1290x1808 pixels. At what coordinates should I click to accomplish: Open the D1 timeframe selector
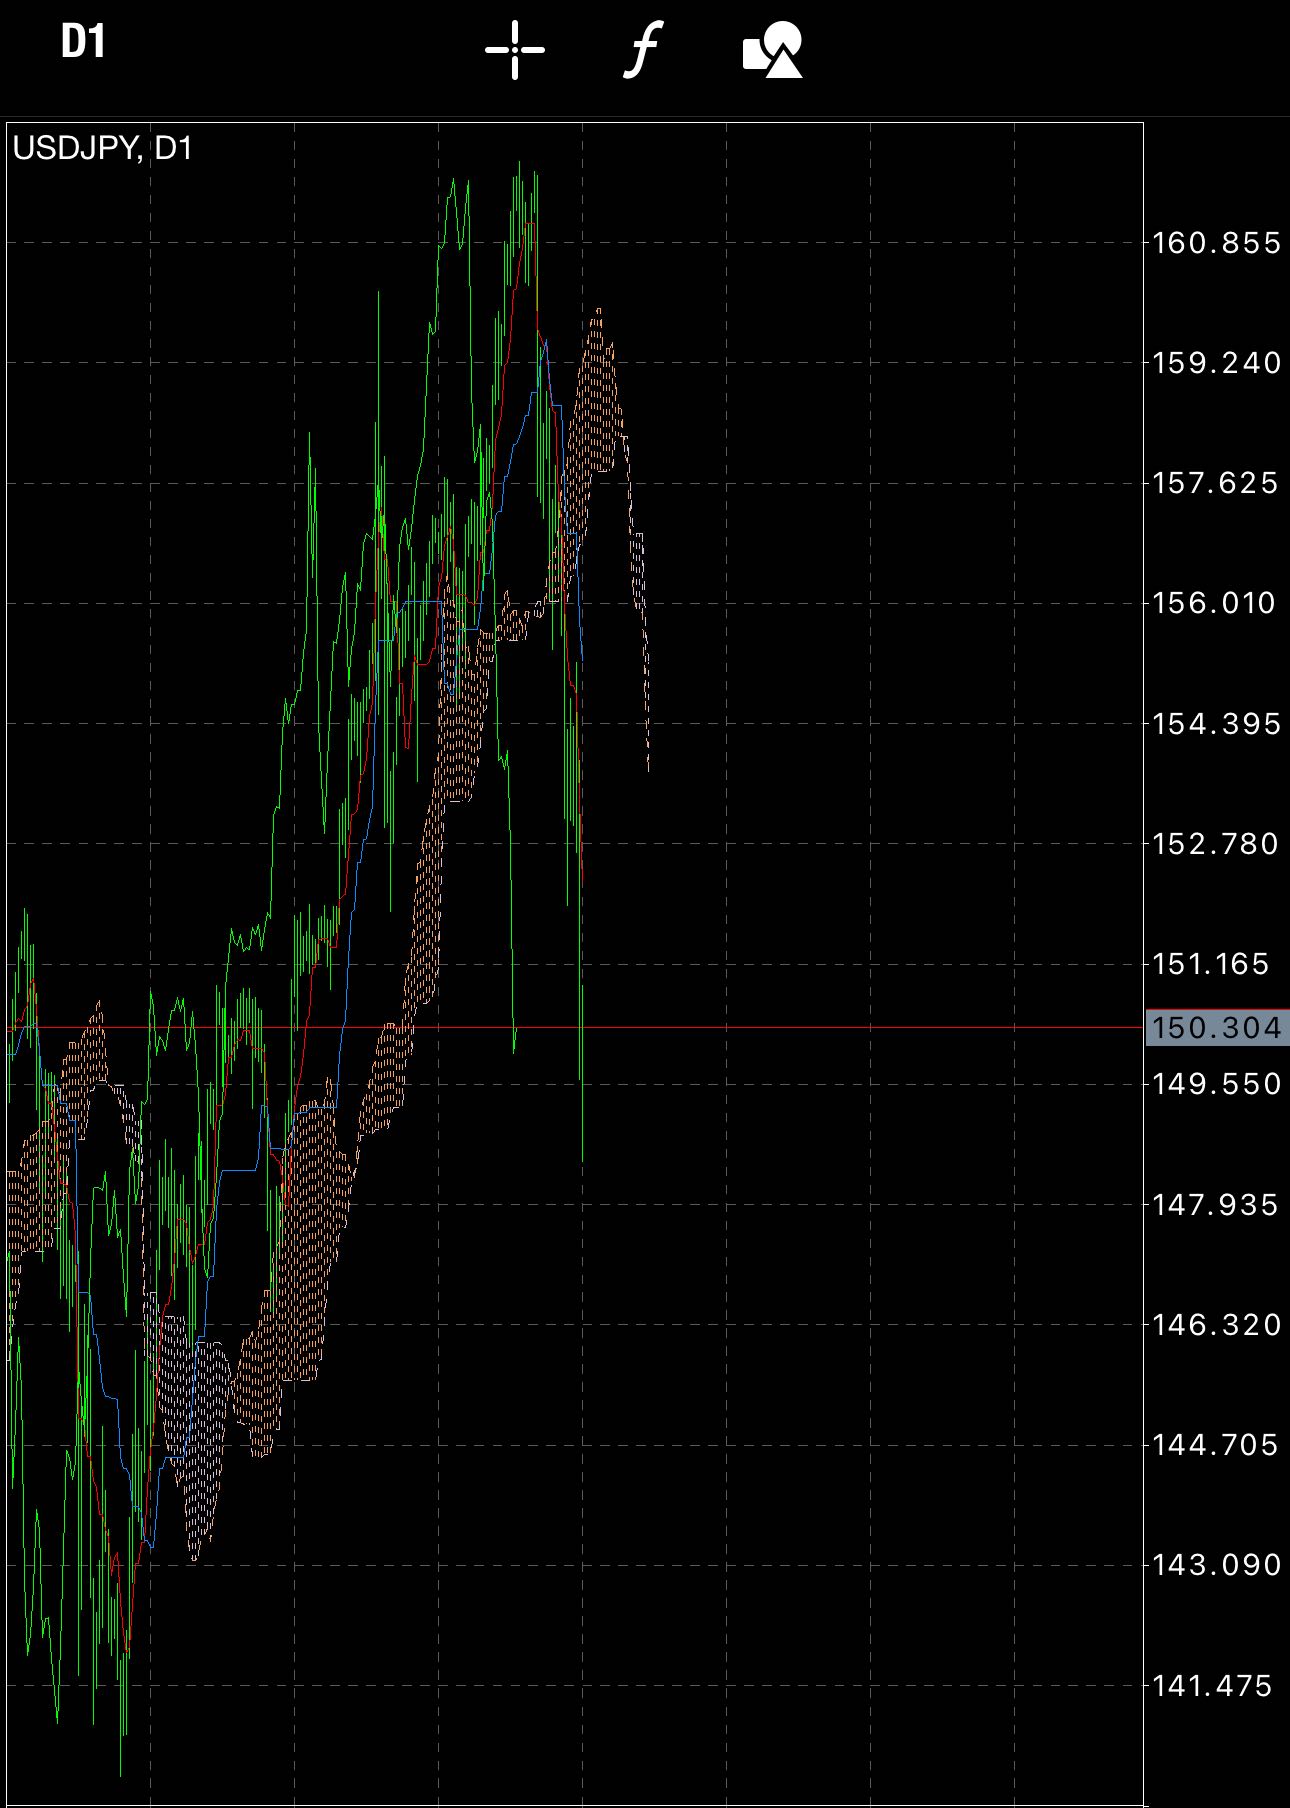83,43
